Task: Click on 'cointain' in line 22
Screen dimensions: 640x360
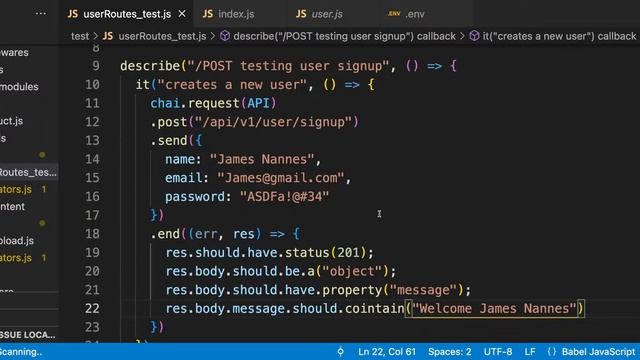Action: pyautogui.click(x=374, y=309)
